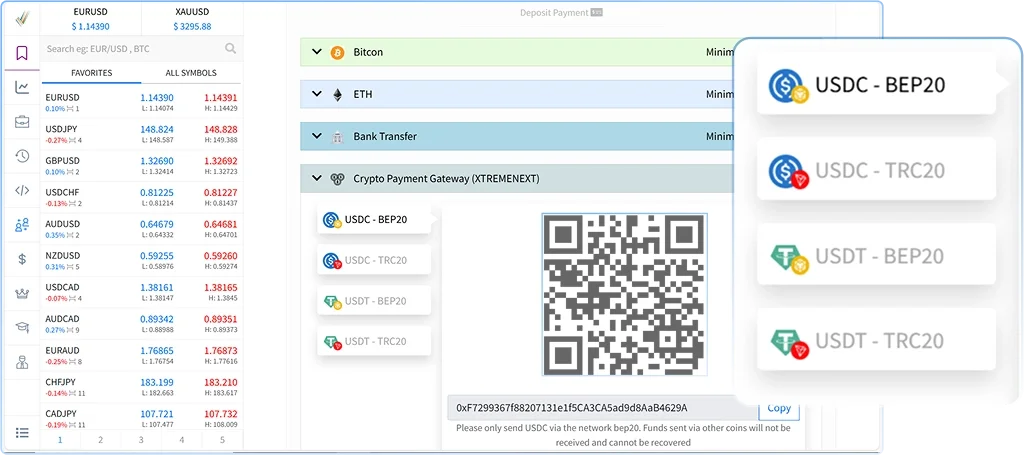1024x455 pixels.
Task: Go to page 3 of symbol list
Action: pyautogui.click(x=141, y=440)
